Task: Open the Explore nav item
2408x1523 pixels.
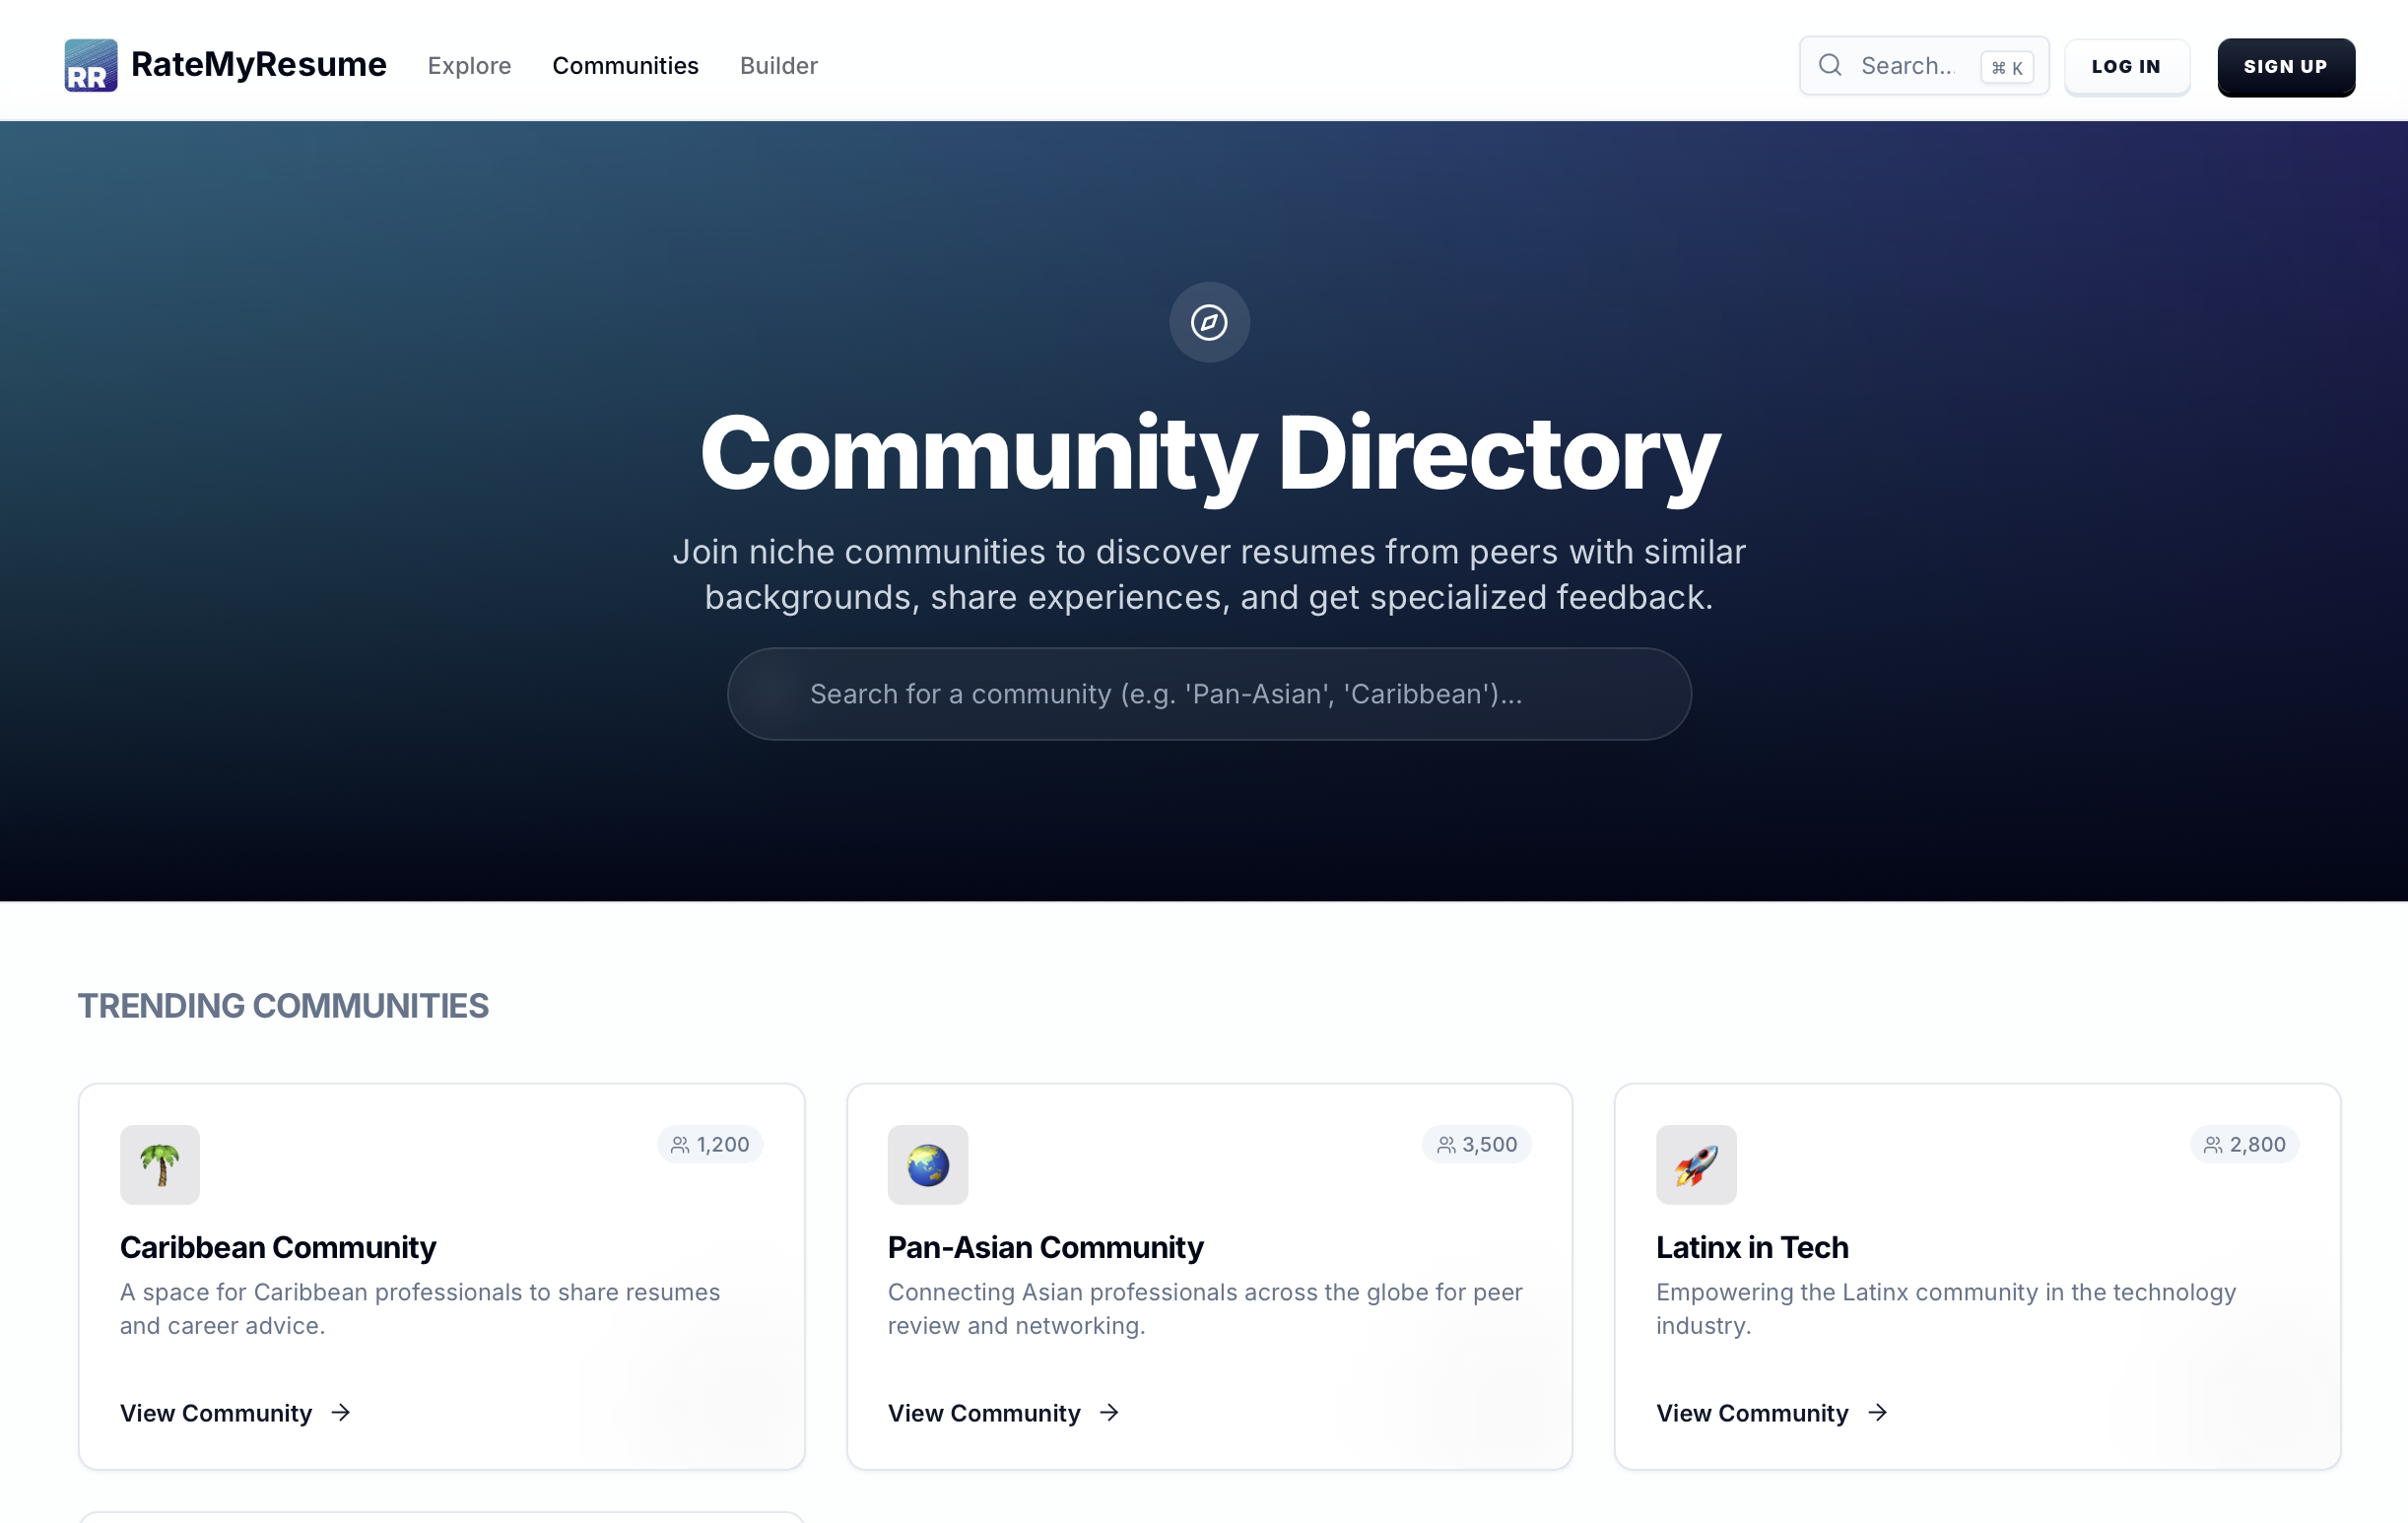Action: (x=469, y=66)
